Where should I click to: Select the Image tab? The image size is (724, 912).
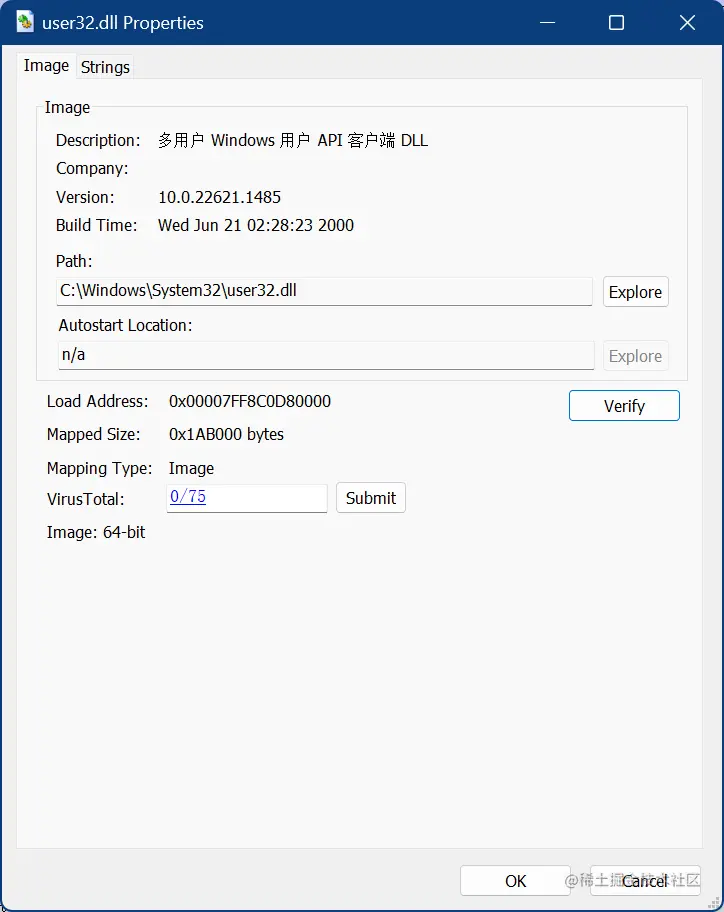(46, 66)
